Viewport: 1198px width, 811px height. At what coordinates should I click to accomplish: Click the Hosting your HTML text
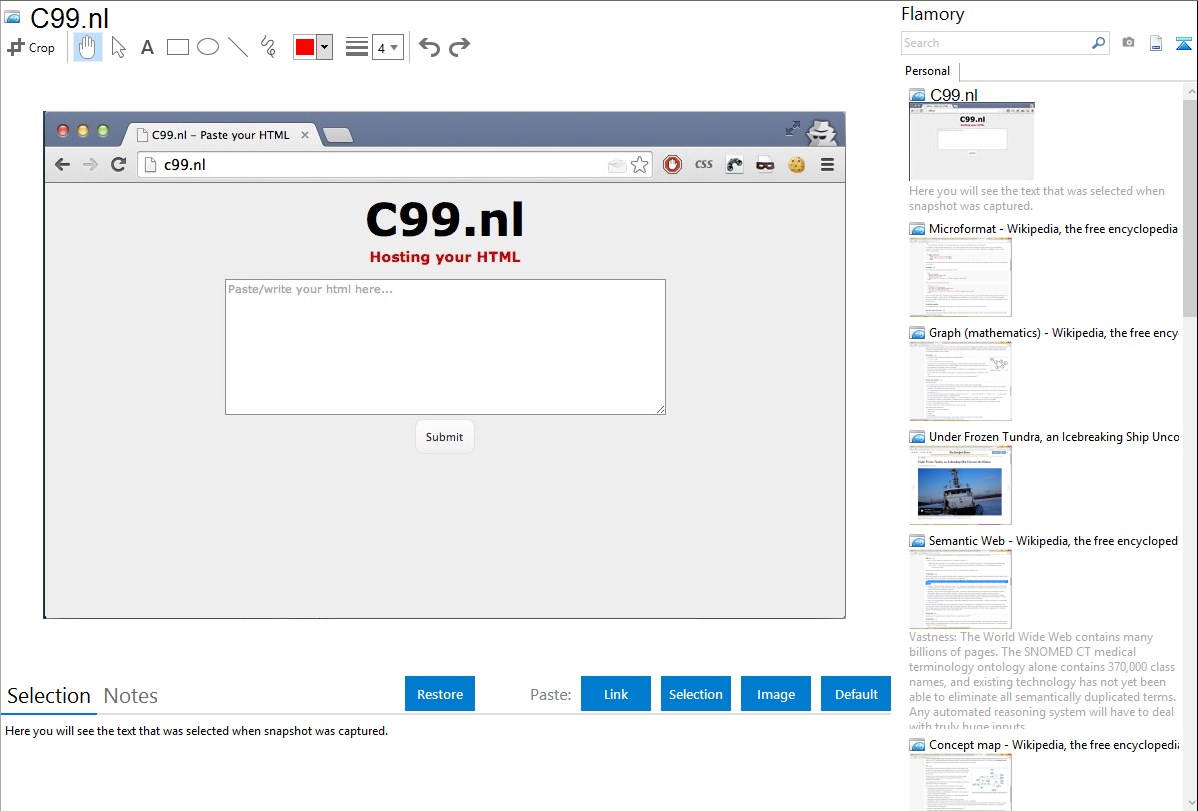click(445, 257)
